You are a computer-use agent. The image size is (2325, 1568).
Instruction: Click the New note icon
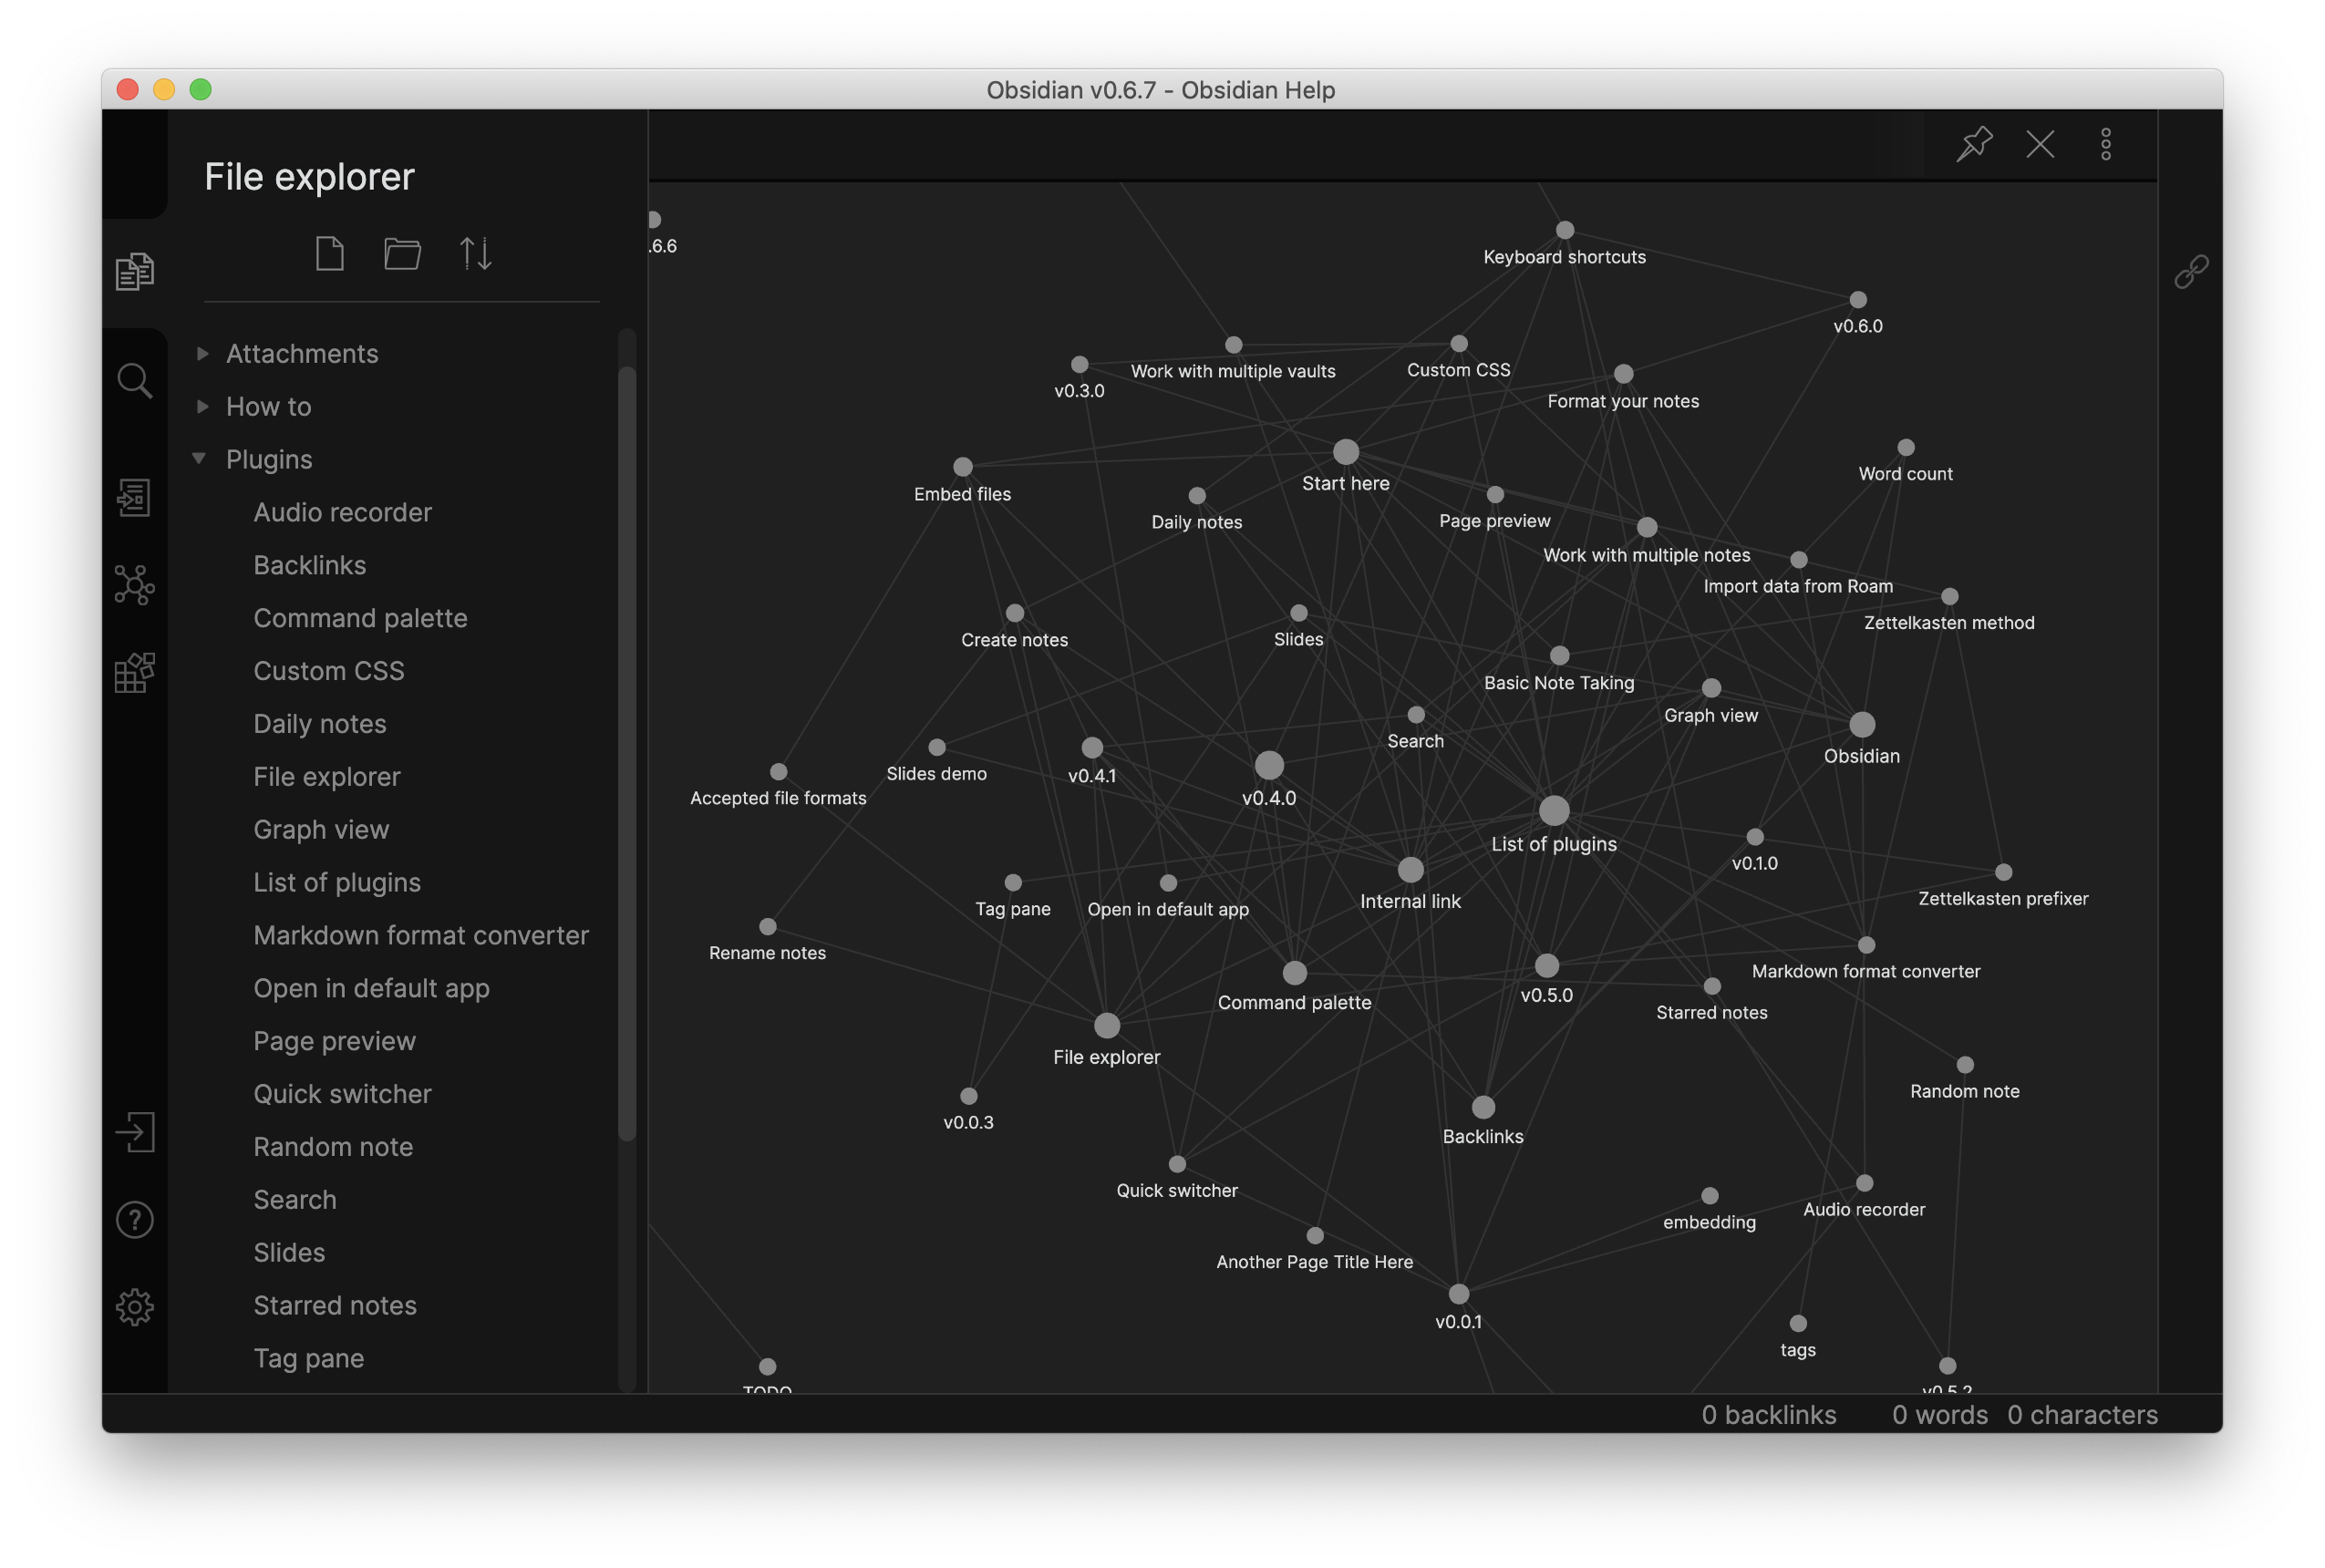(330, 253)
